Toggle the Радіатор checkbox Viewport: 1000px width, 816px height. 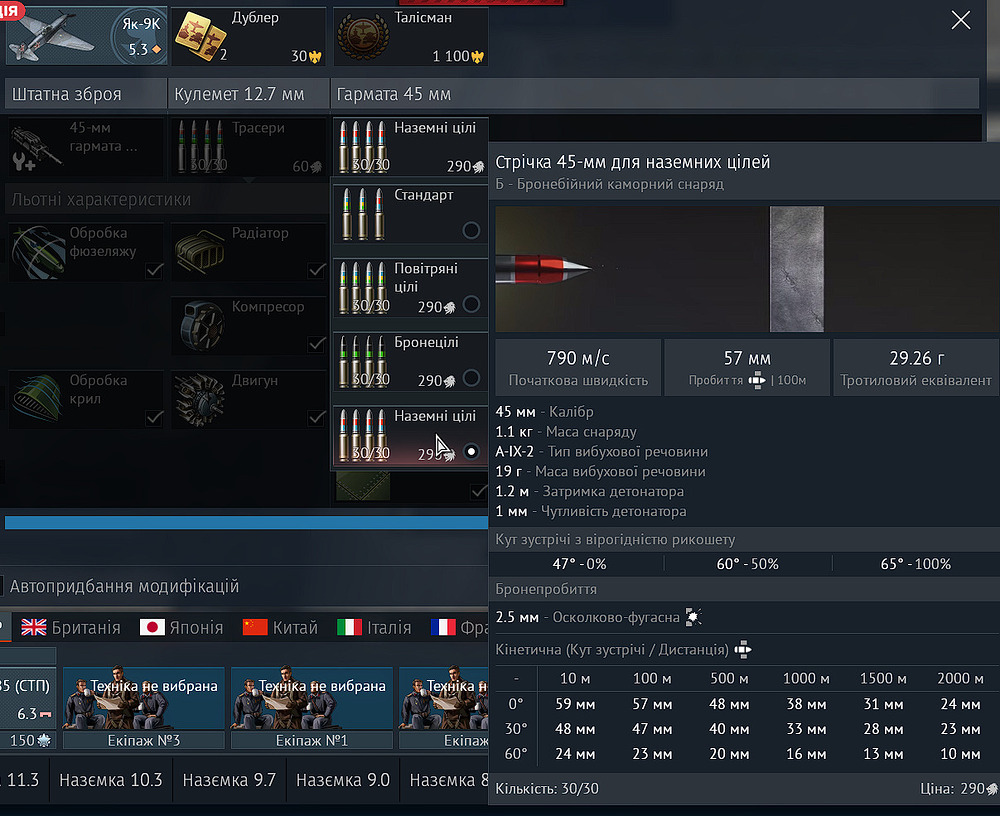[x=316, y=270]
